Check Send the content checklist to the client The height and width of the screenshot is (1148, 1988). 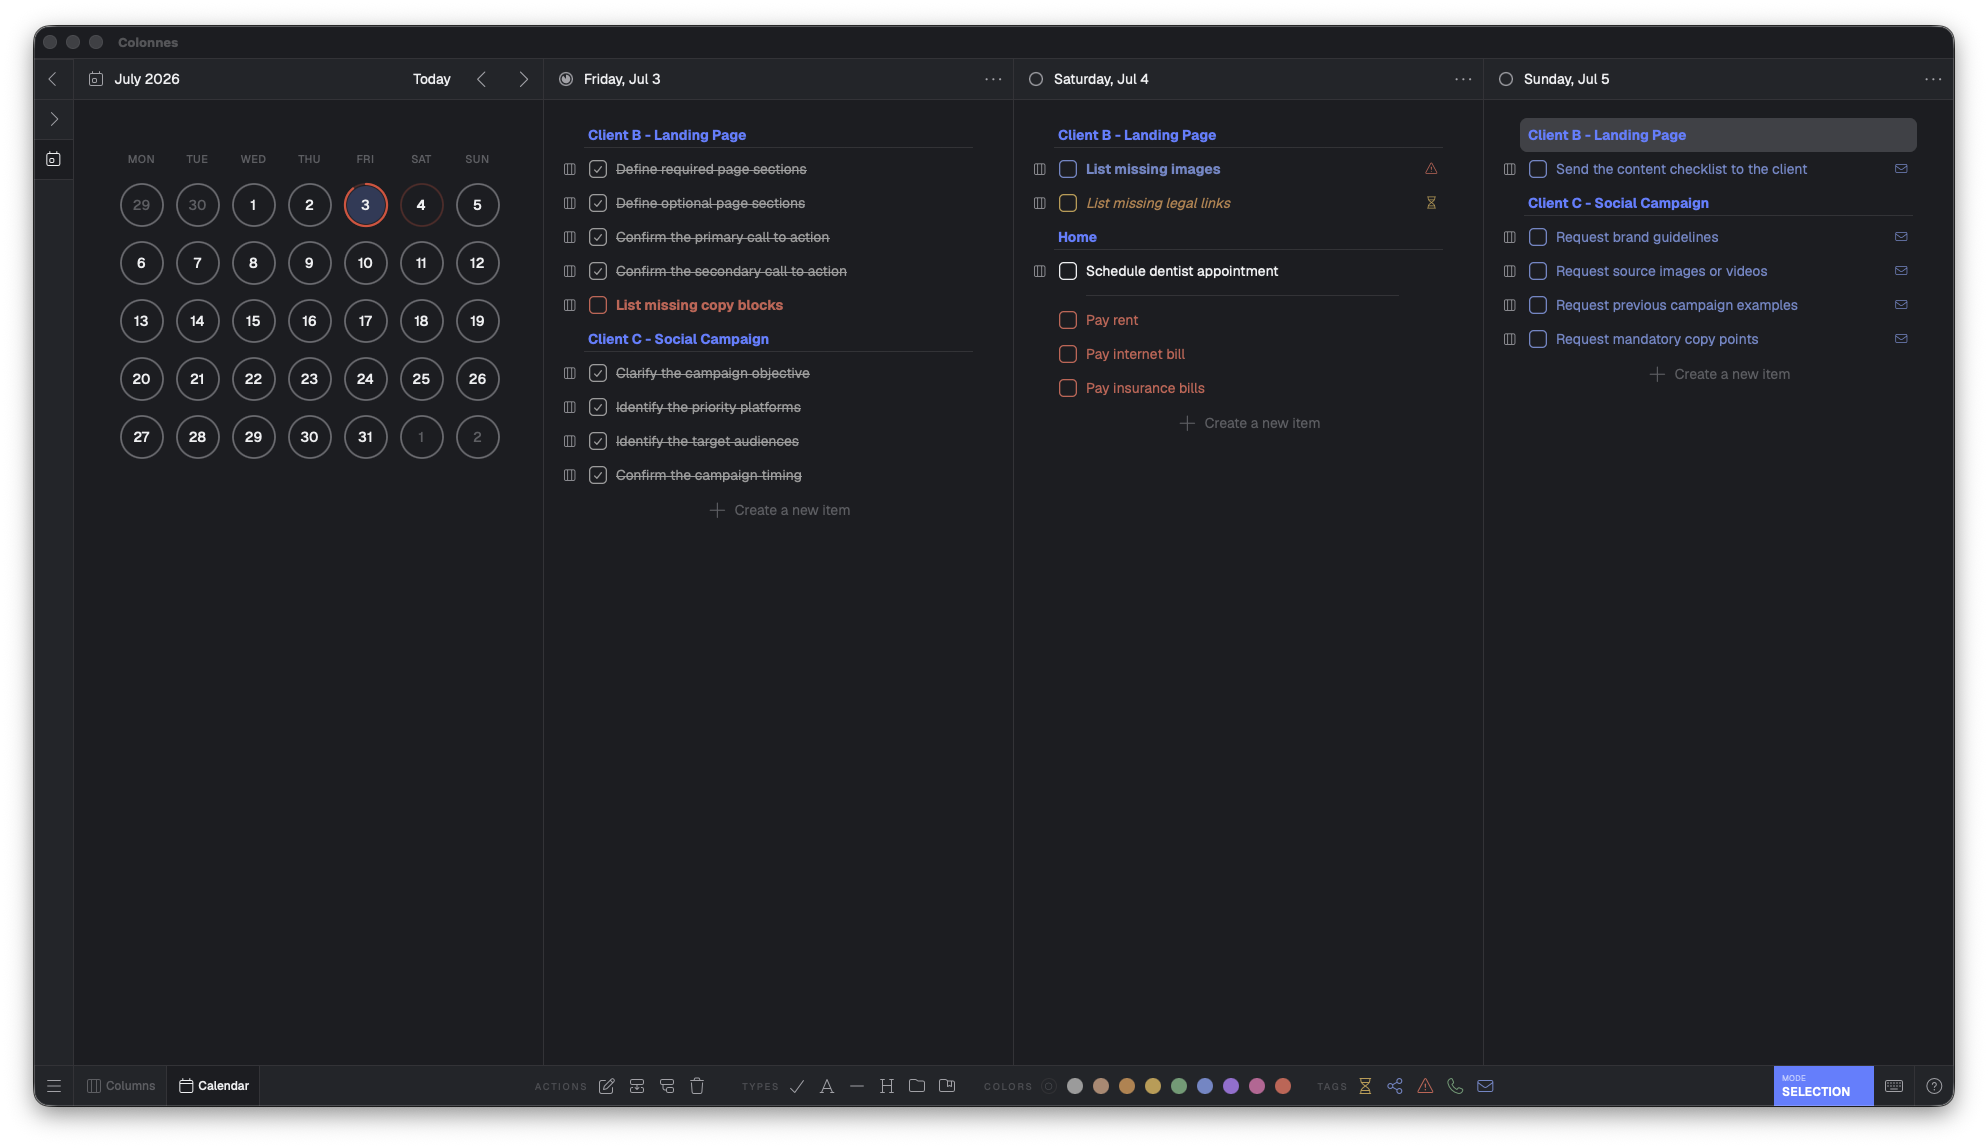[1538, 169]
